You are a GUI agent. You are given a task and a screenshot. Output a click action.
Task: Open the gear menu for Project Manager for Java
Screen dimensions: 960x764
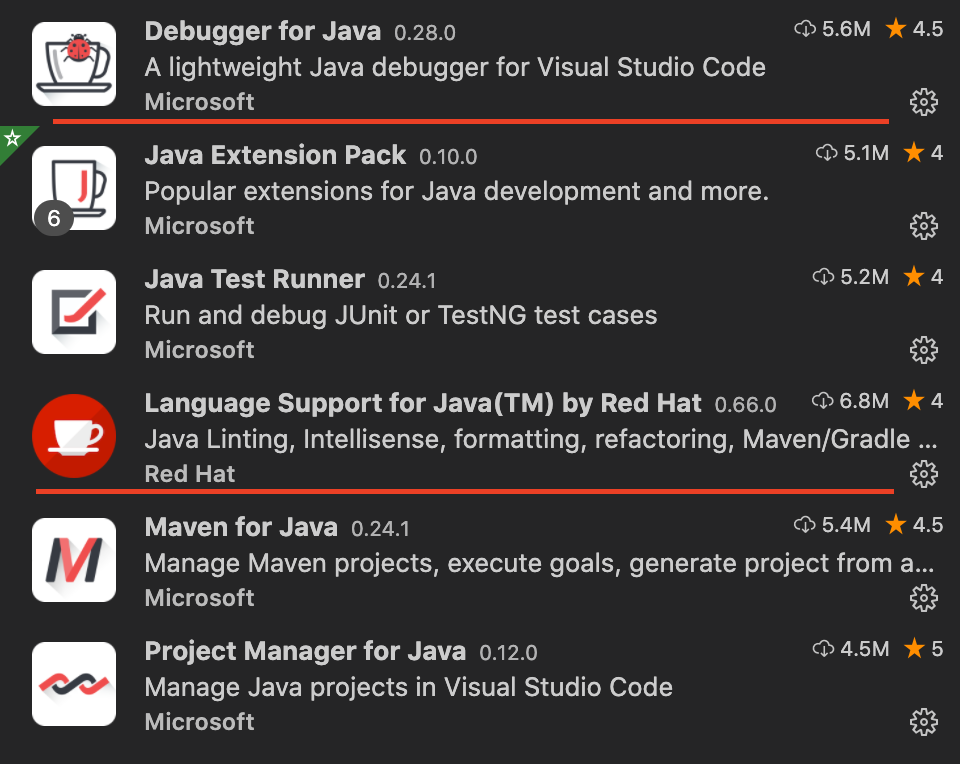pos(924,722)
